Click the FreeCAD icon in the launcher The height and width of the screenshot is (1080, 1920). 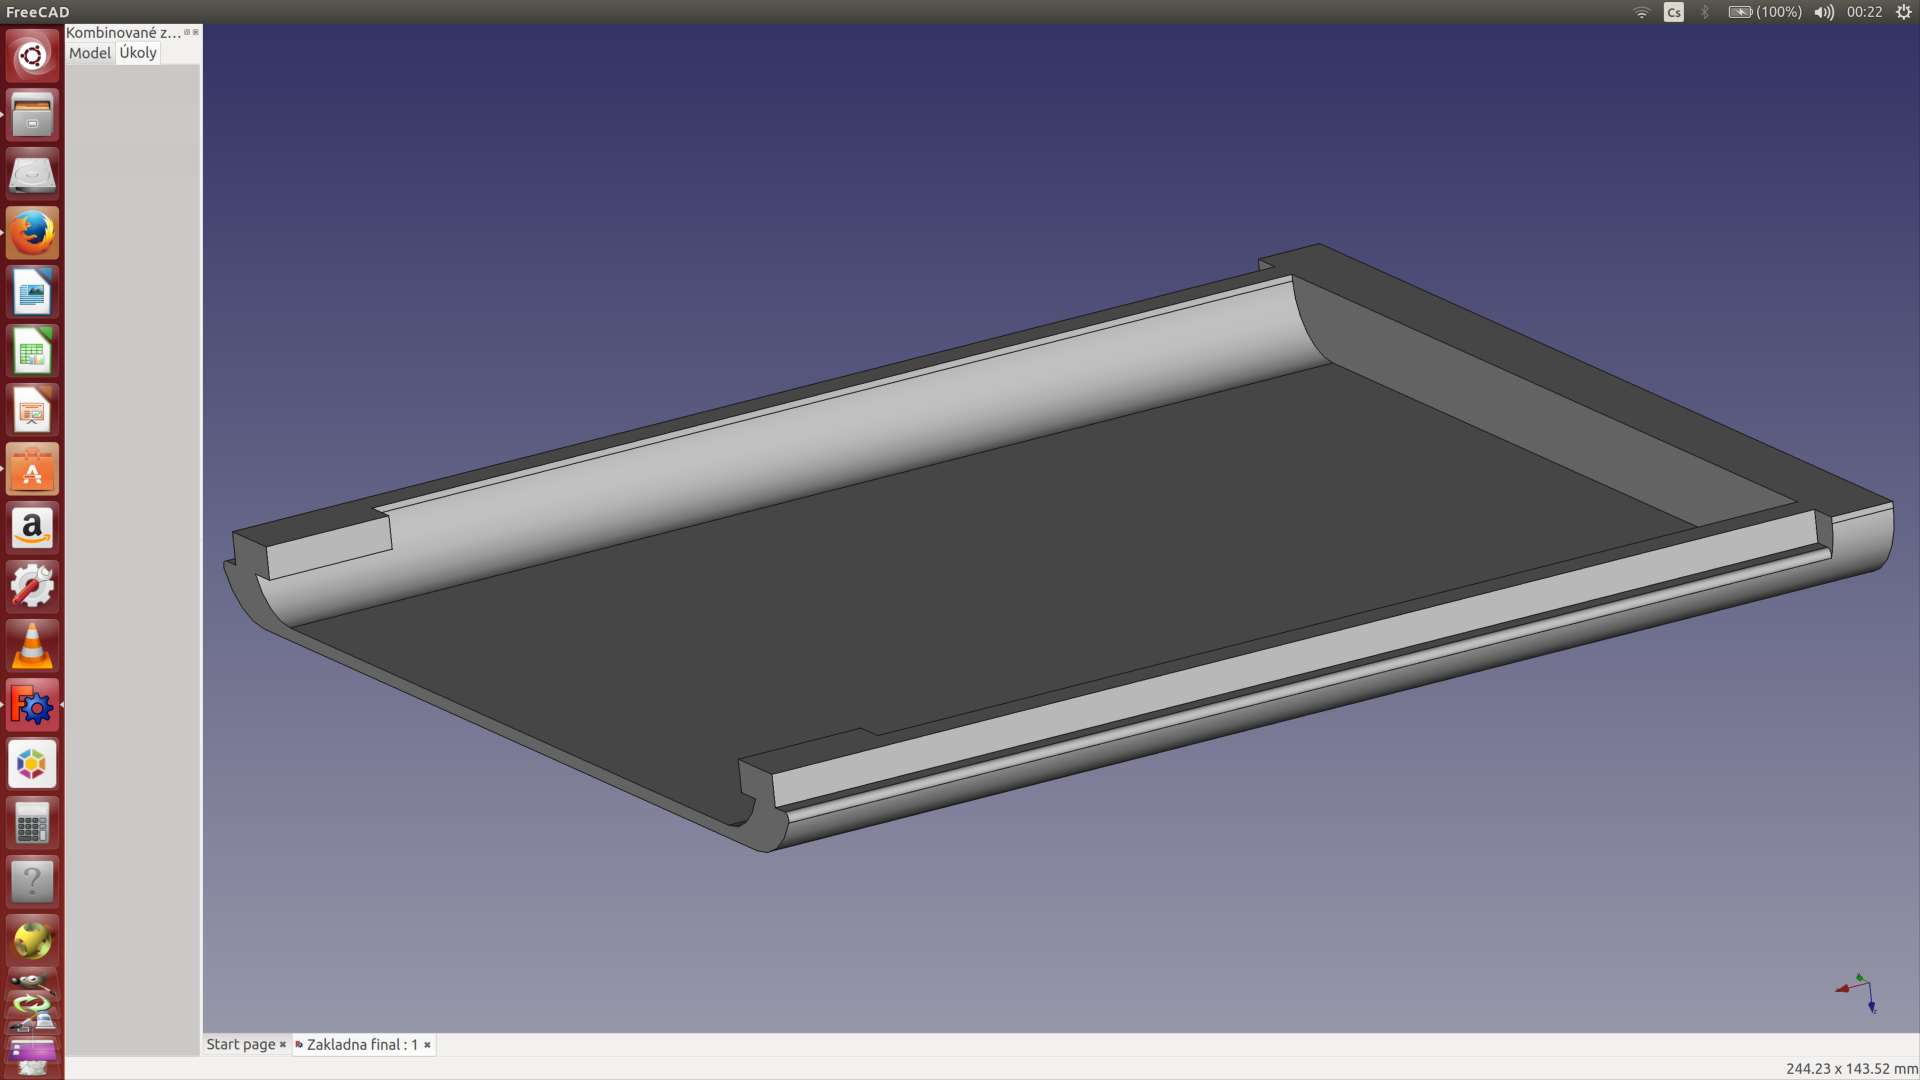pos(32,706)
